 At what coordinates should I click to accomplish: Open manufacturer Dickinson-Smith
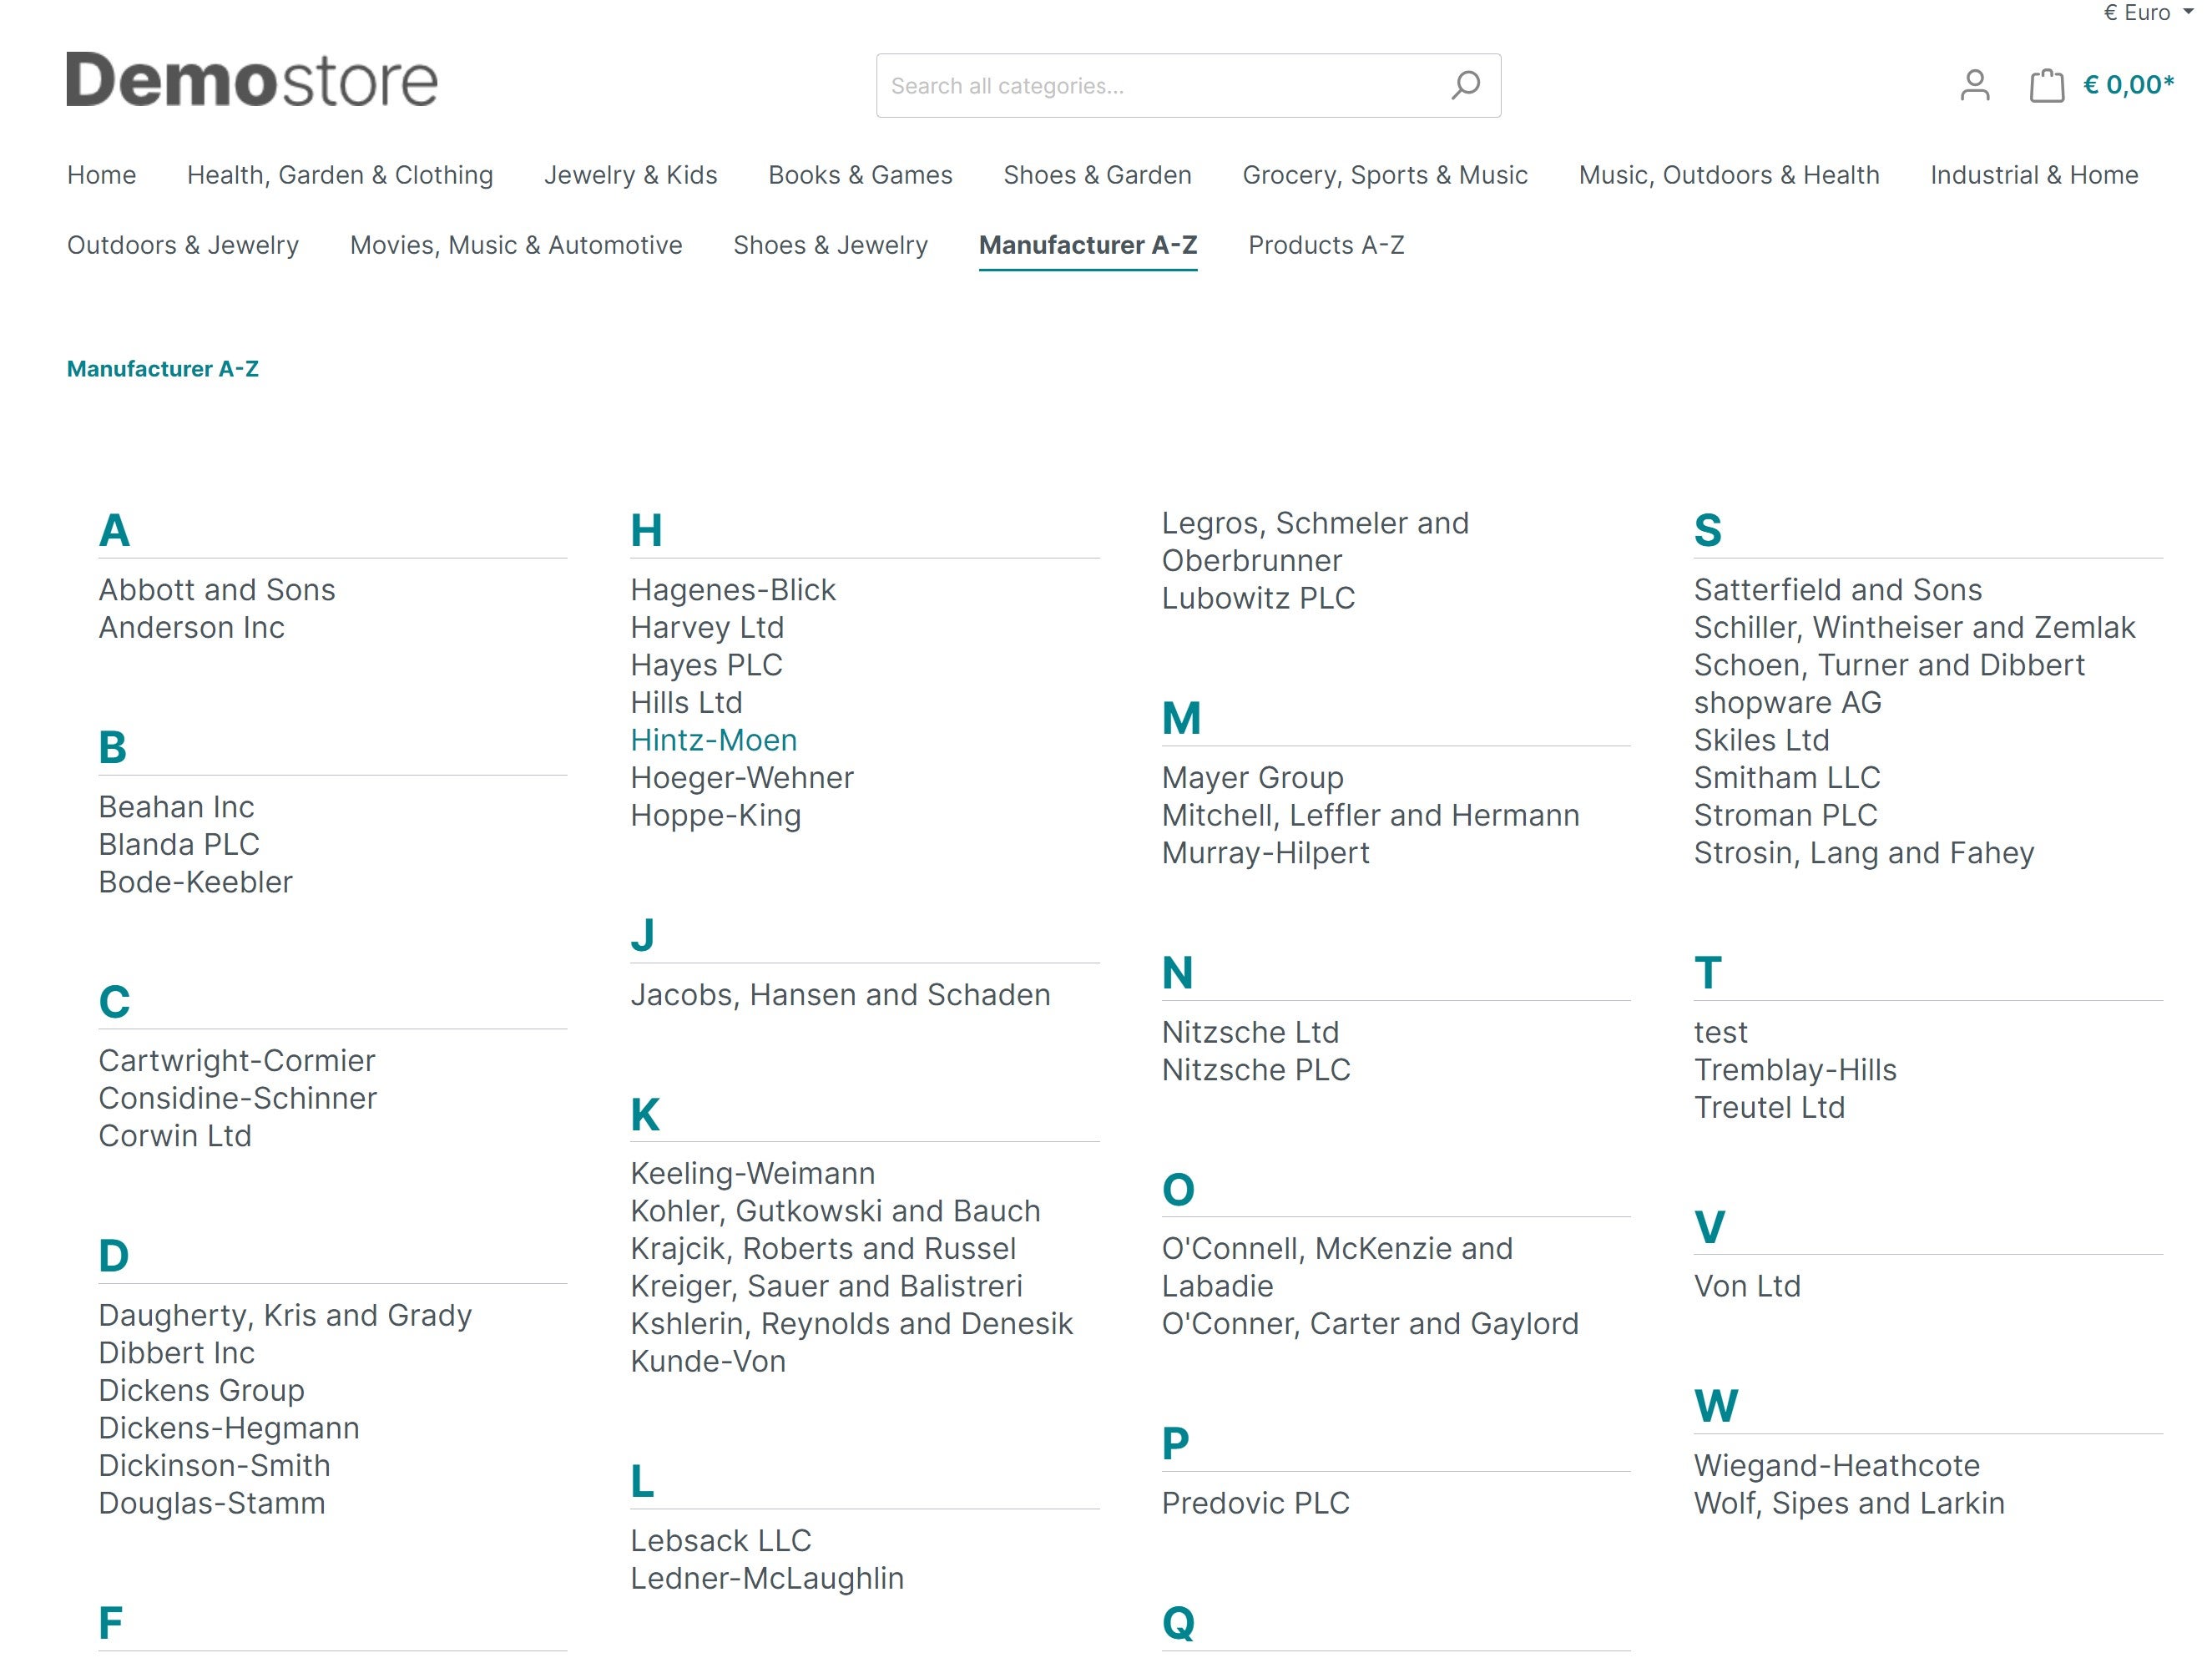[x=215, y=1466]
